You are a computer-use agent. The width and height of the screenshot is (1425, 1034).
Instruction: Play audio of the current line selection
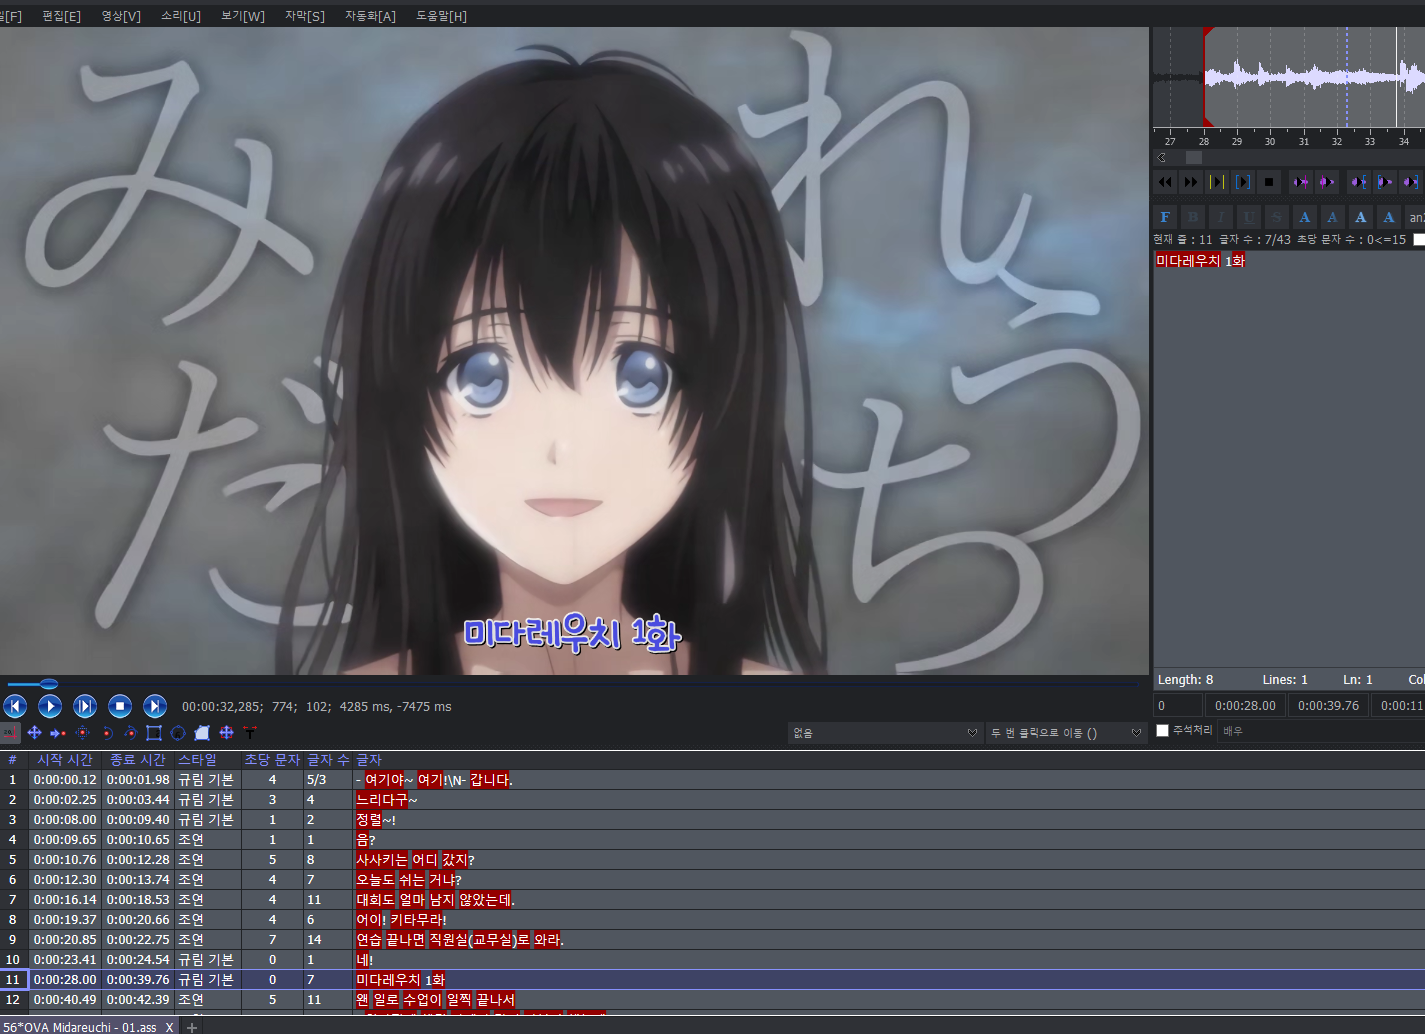pyautogui.click(x=1242, y=182)
